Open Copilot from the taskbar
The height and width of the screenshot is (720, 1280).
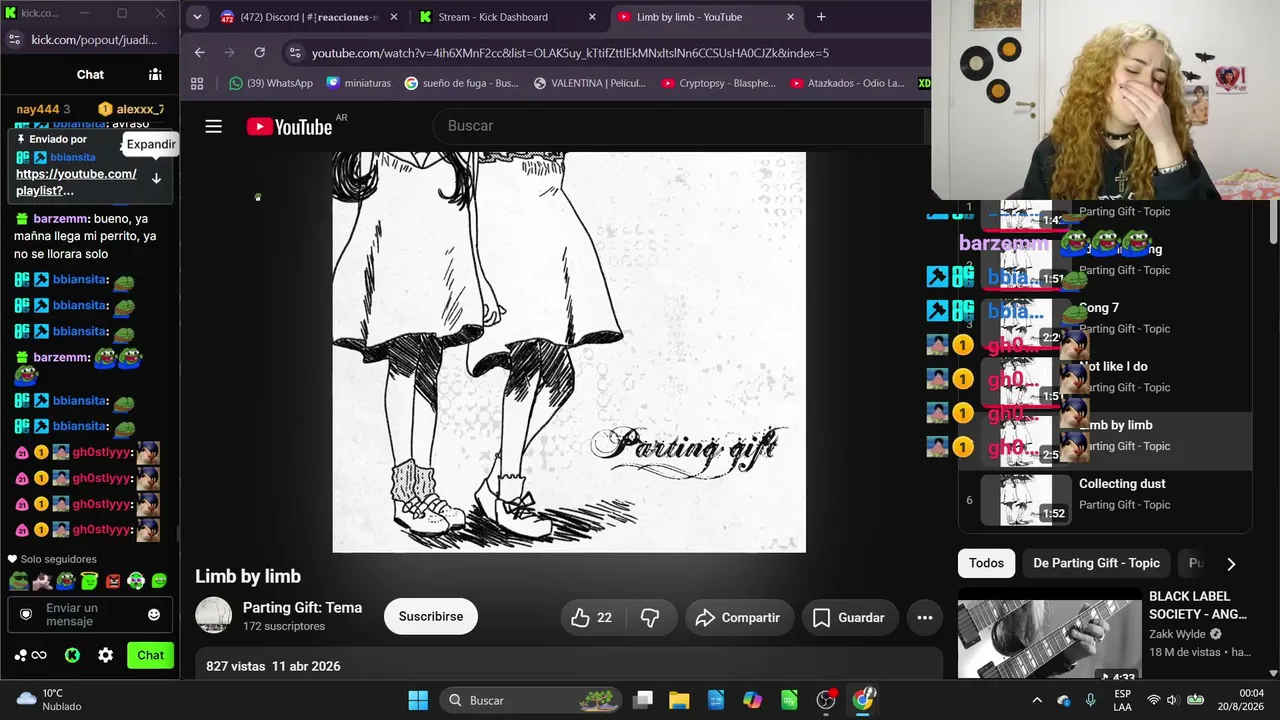click(753, 700)
